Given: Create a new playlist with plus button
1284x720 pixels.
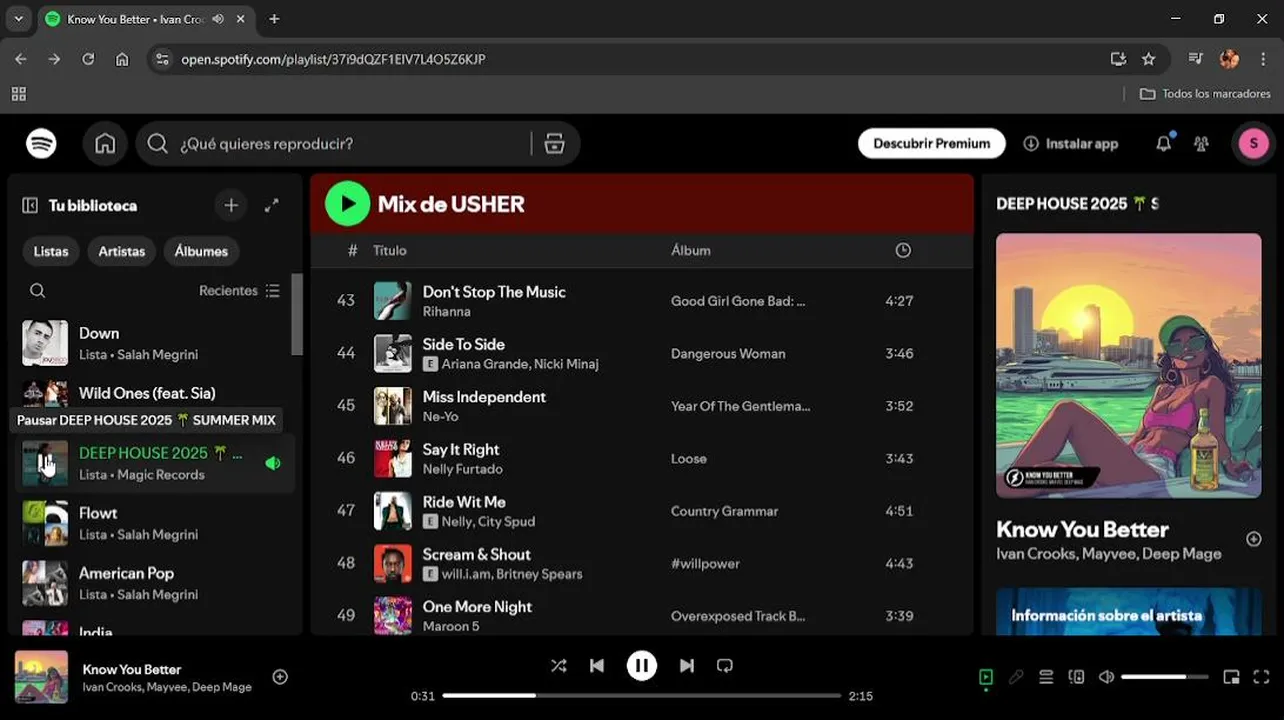Looking at the screenshot, I should pos(231,205).
